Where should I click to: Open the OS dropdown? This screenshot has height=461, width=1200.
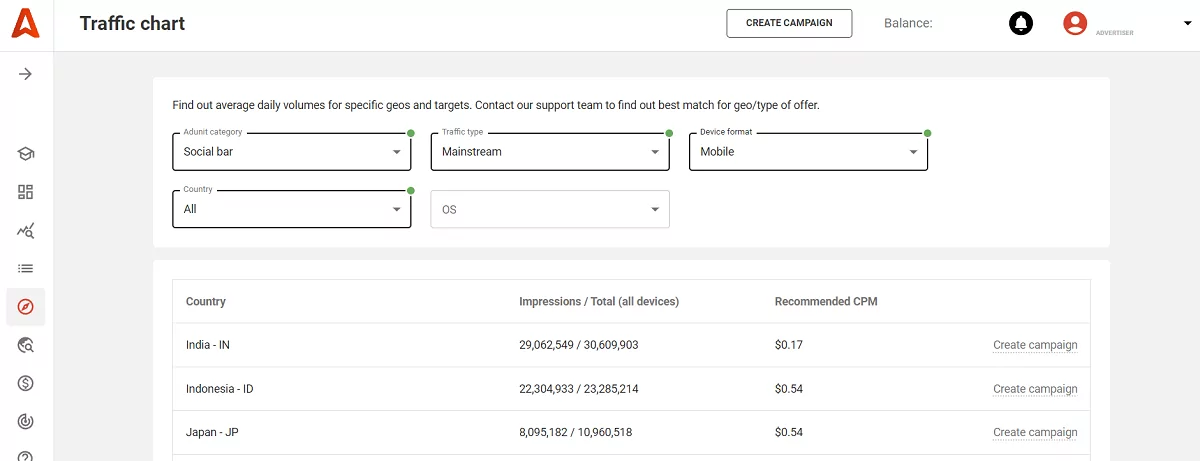point(549,209)
